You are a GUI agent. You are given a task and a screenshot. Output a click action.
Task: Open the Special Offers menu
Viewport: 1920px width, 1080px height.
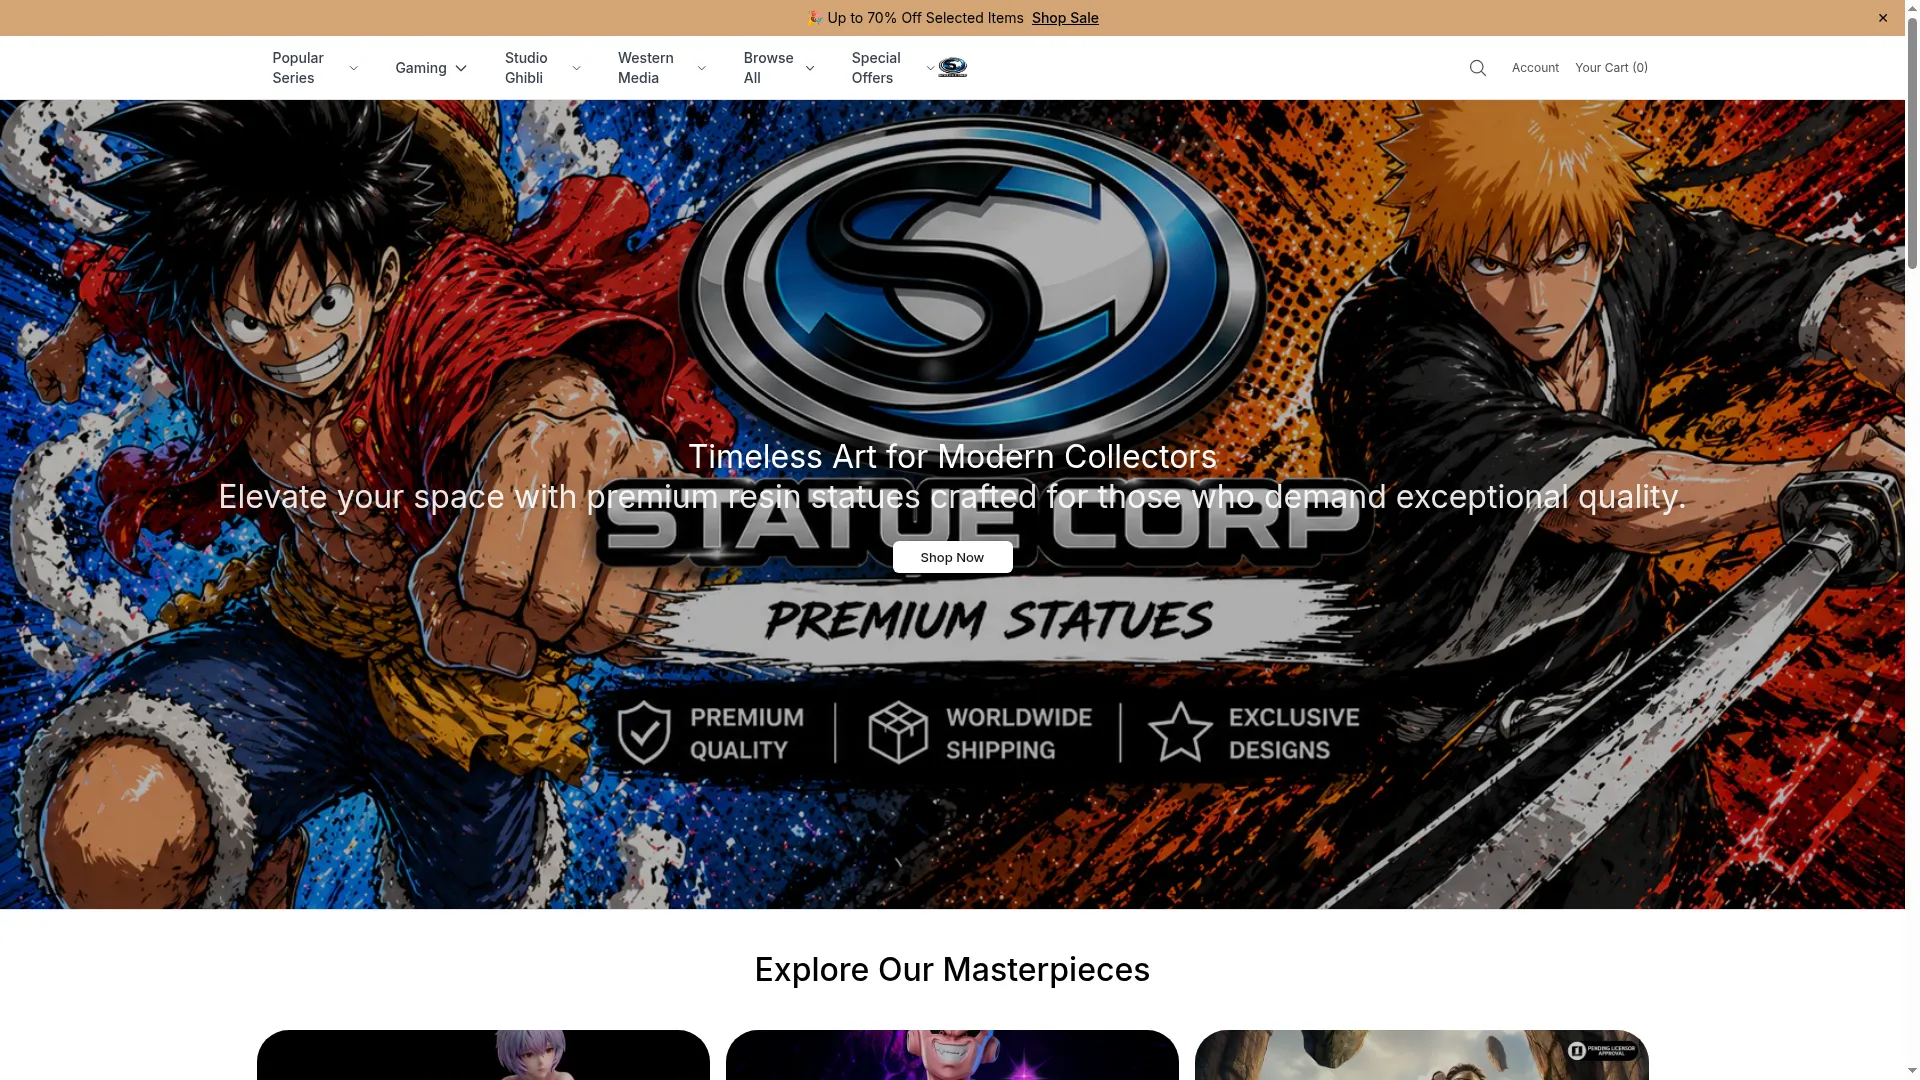(876, 68)
